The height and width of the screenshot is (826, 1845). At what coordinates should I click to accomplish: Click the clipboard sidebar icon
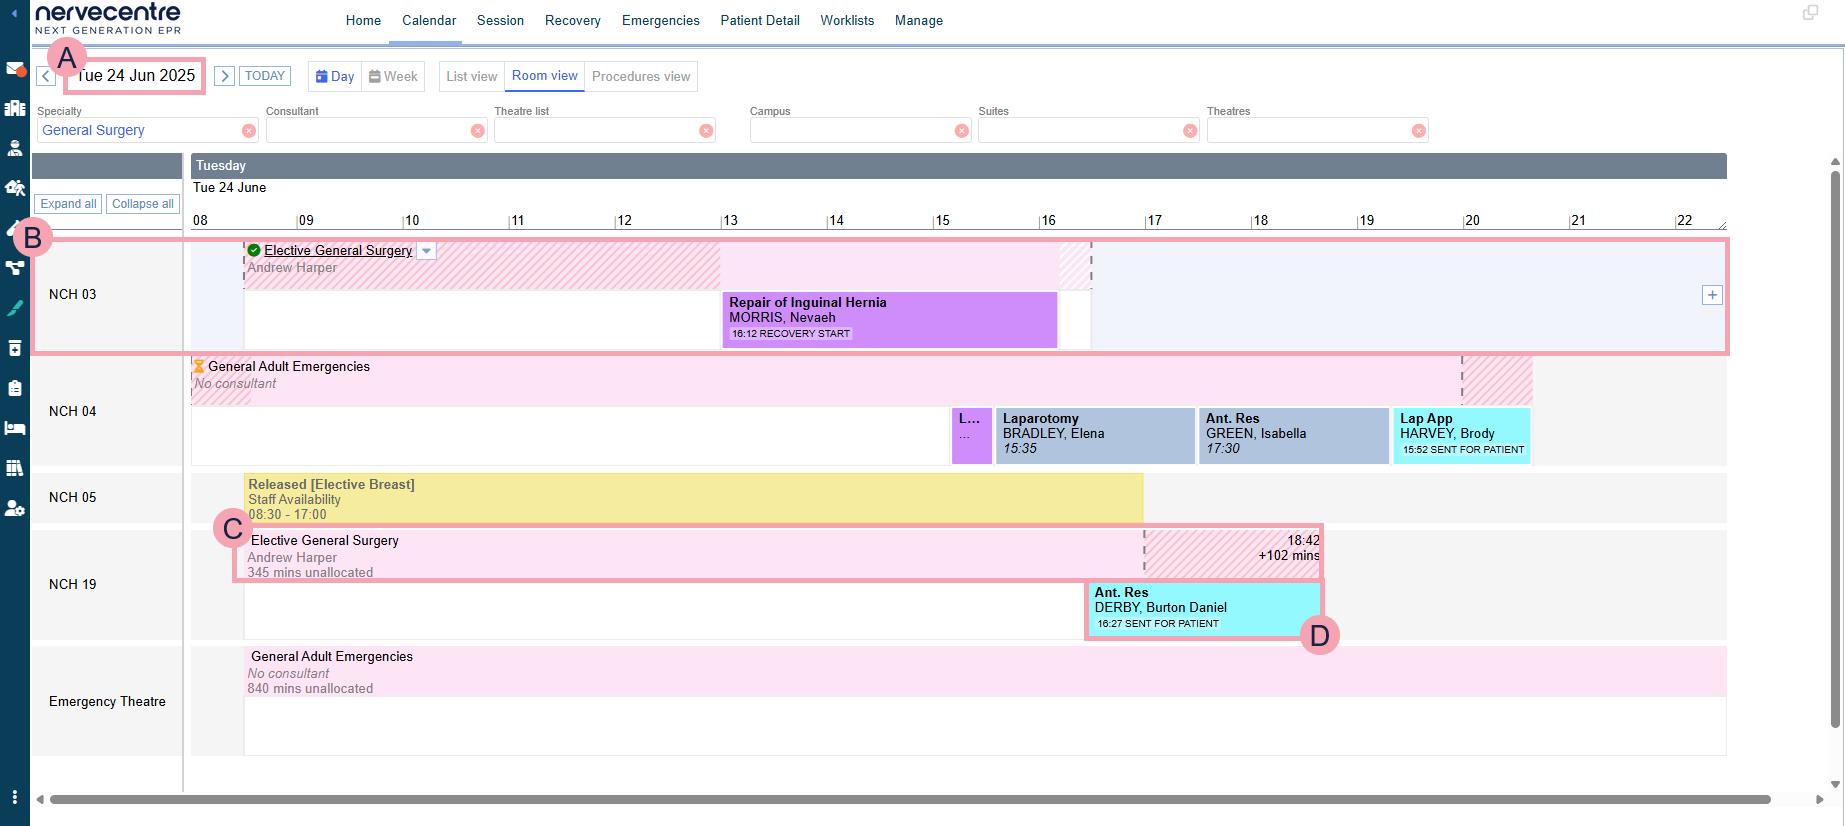pos(14,388)
